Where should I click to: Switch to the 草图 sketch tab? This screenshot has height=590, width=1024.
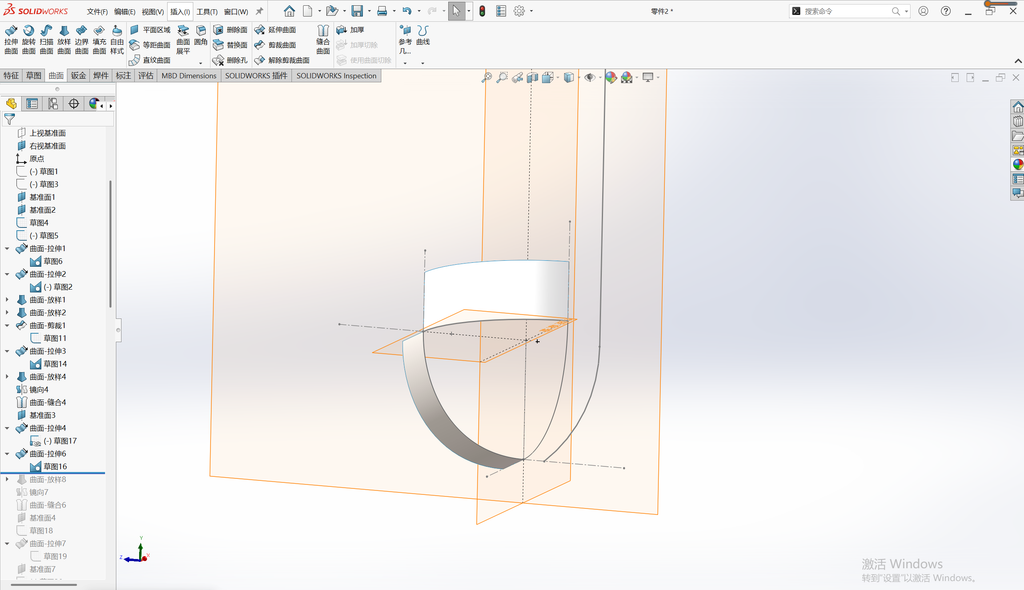(33, 76)
